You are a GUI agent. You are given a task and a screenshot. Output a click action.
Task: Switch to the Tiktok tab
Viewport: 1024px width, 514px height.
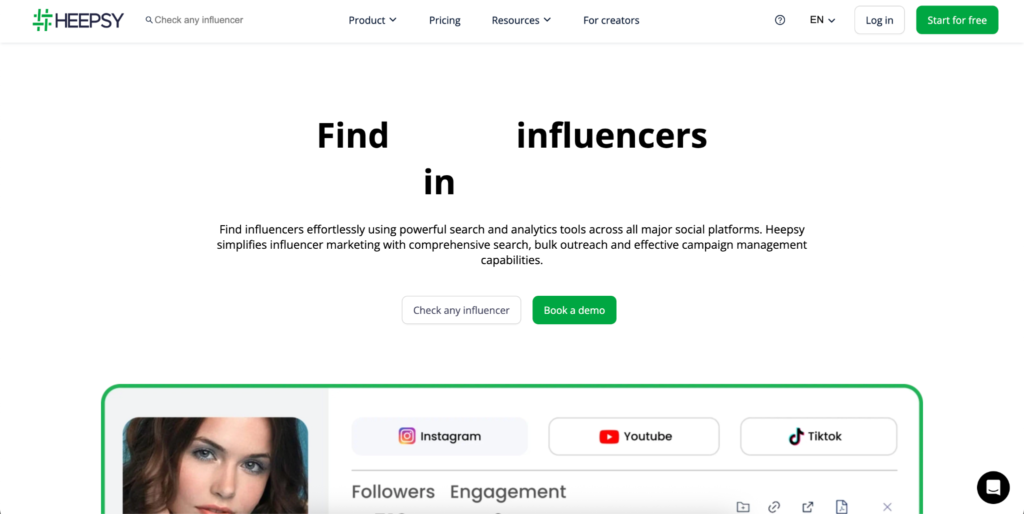818,436
